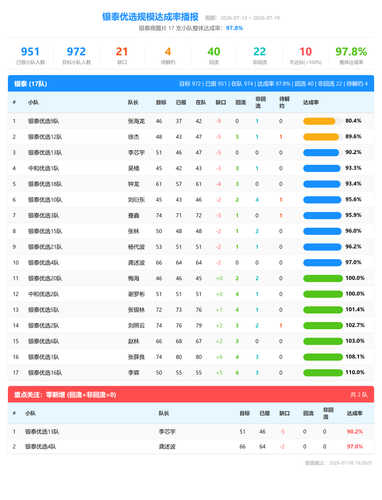Select 银泰优选16队 in row 17
The image size is (382, 500).
click(x=45, y=373)
